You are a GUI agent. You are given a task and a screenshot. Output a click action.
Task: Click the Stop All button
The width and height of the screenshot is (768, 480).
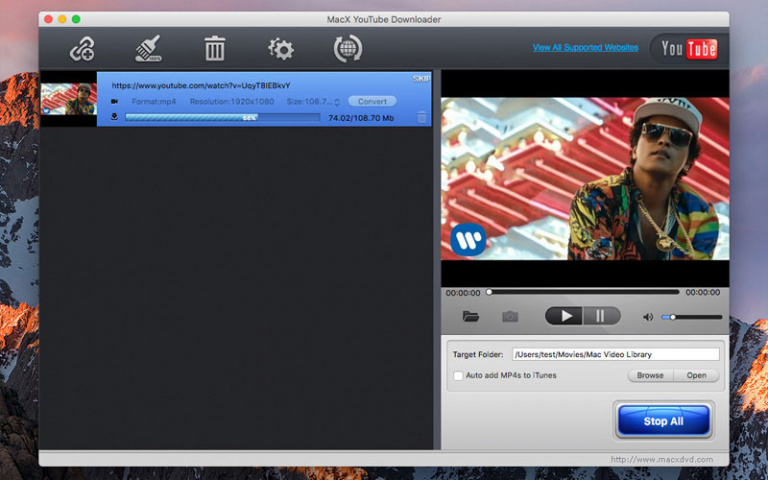(x=663, y=421)
